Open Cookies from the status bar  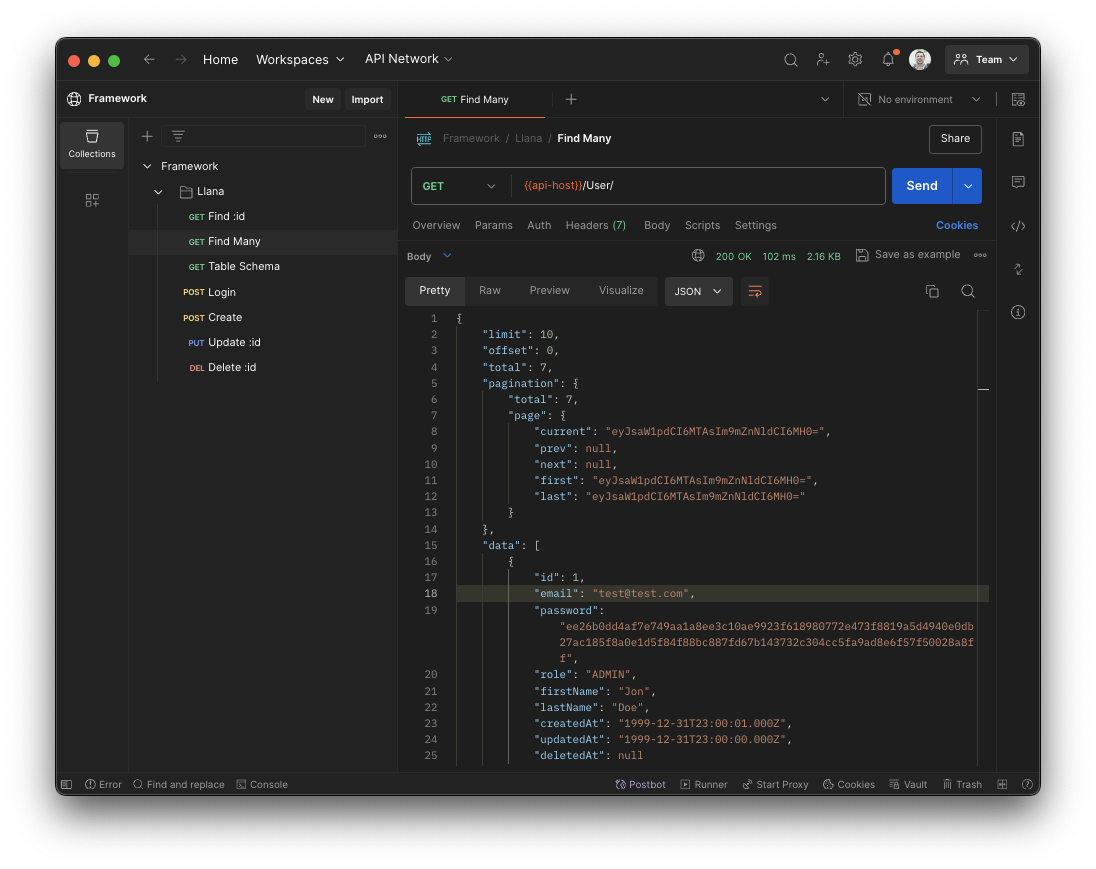849,784
